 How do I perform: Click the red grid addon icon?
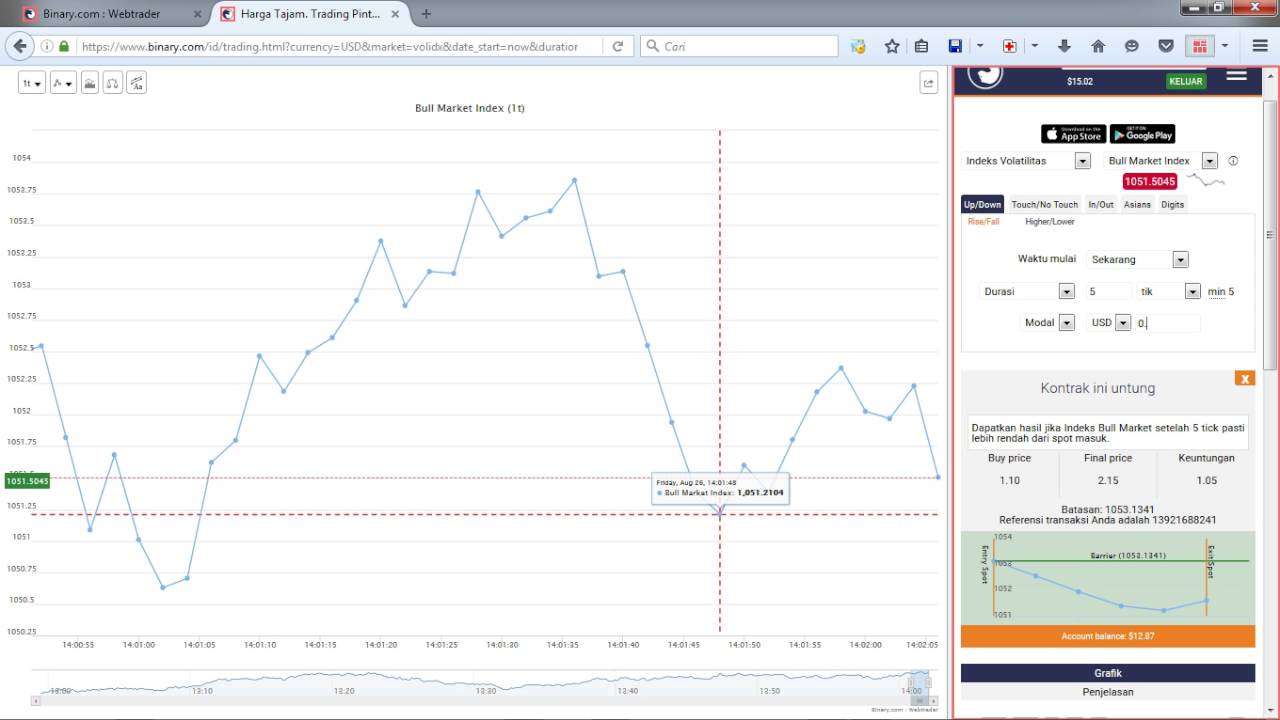click(1199, 46)
